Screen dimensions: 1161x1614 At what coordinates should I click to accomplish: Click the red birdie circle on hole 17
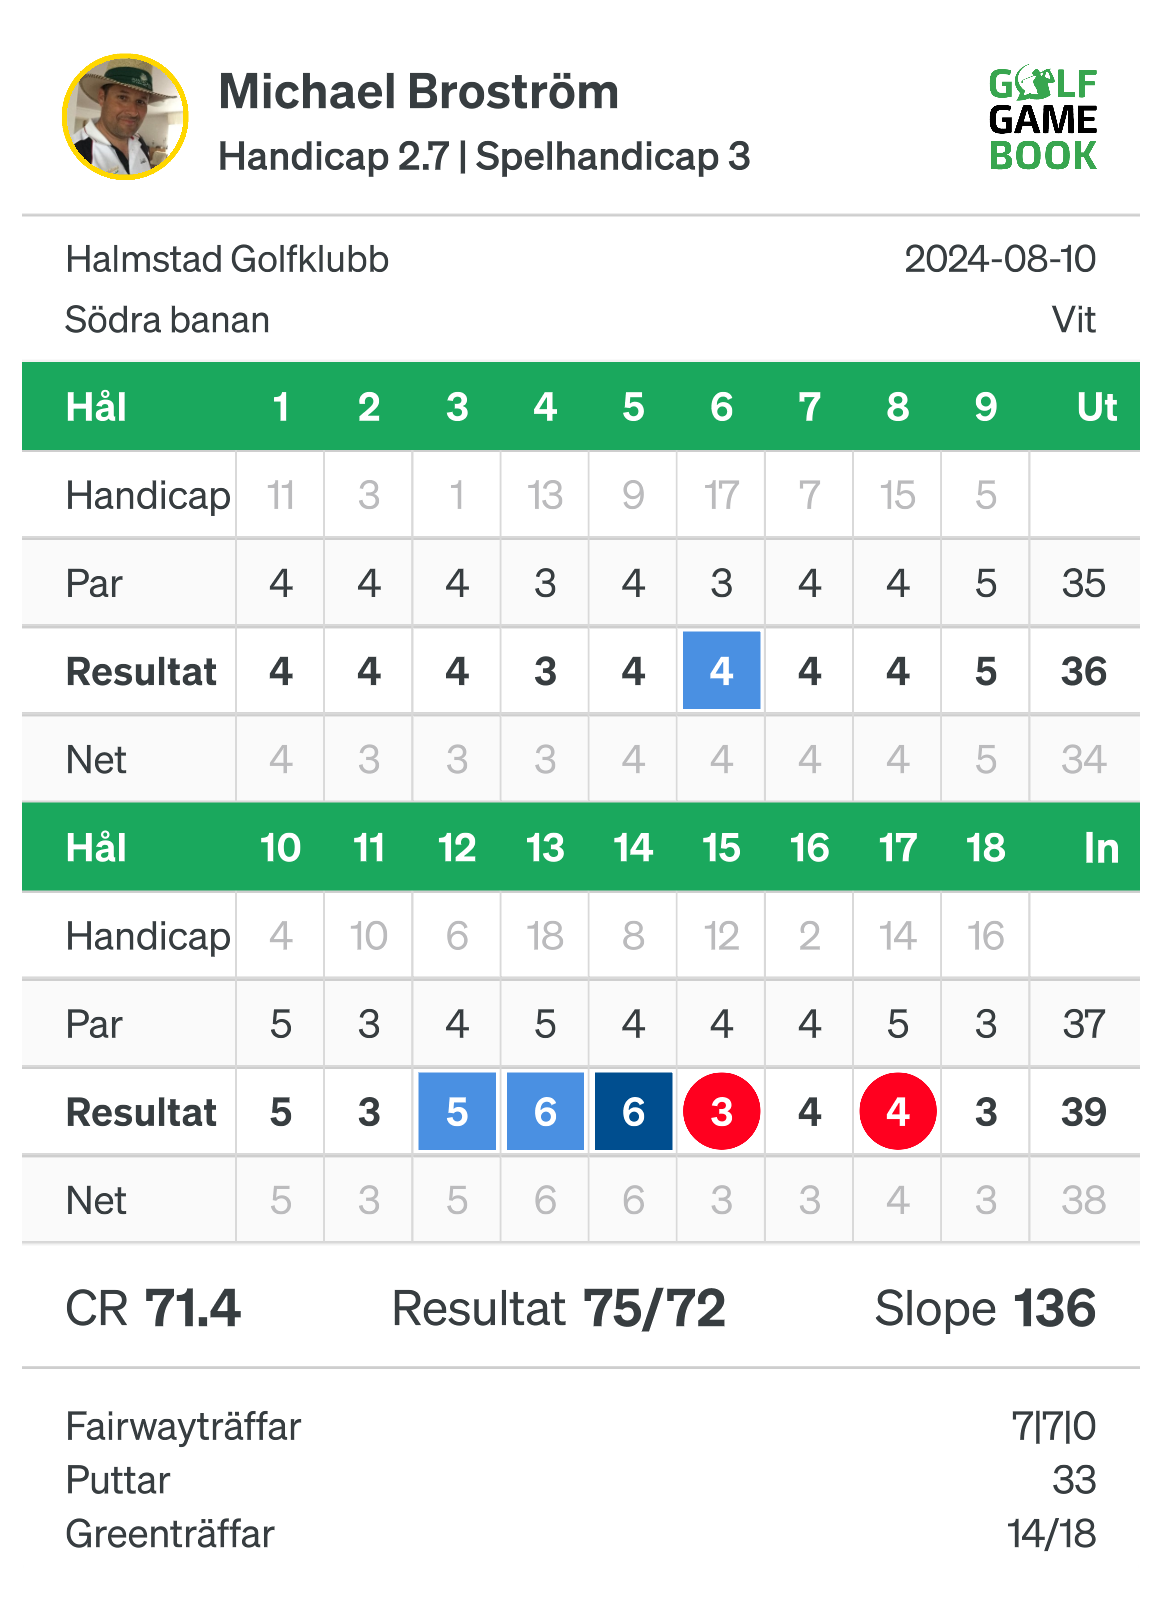[898, 1111]
